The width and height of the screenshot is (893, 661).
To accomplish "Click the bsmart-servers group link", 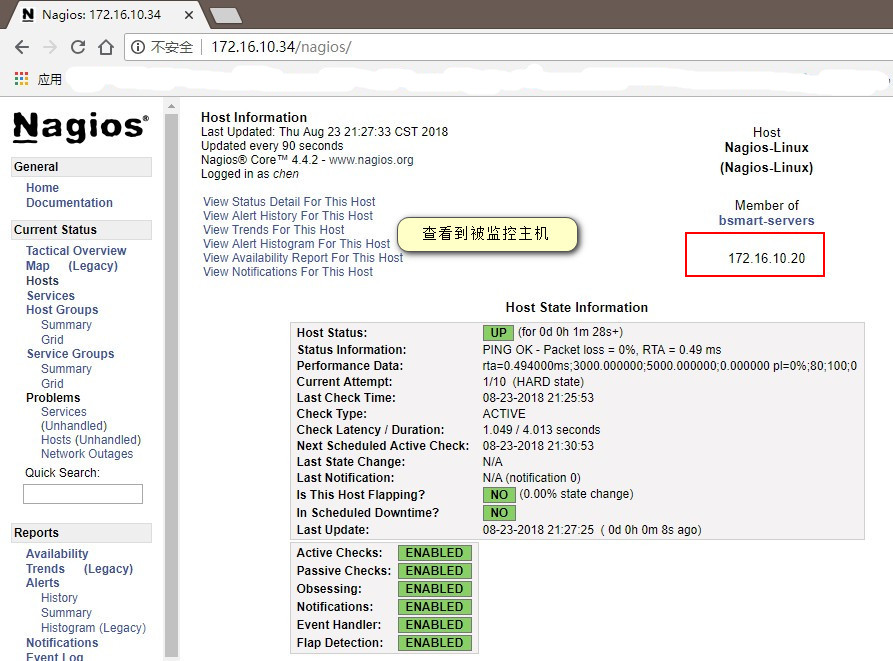I will coord(766,221).
